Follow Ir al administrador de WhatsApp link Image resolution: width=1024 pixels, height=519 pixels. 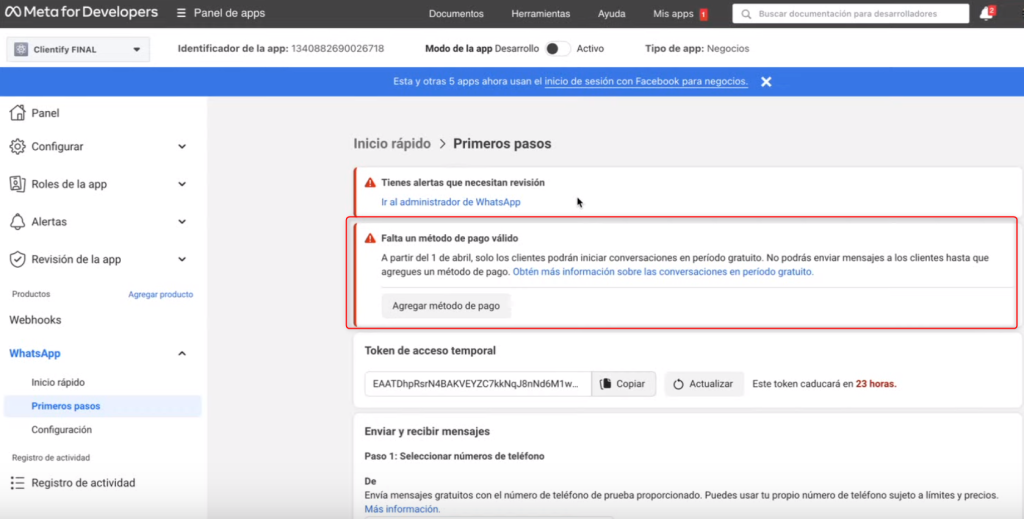(451, 202)
